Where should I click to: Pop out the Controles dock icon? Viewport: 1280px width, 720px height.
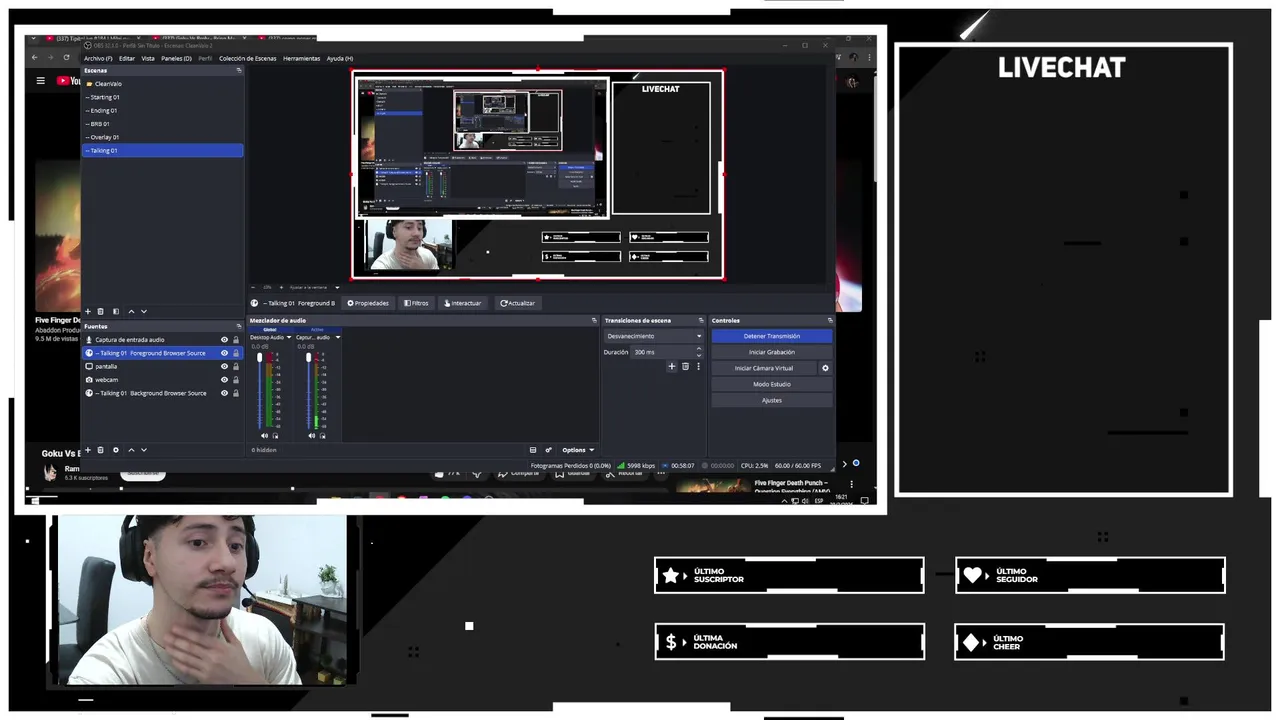830,320
